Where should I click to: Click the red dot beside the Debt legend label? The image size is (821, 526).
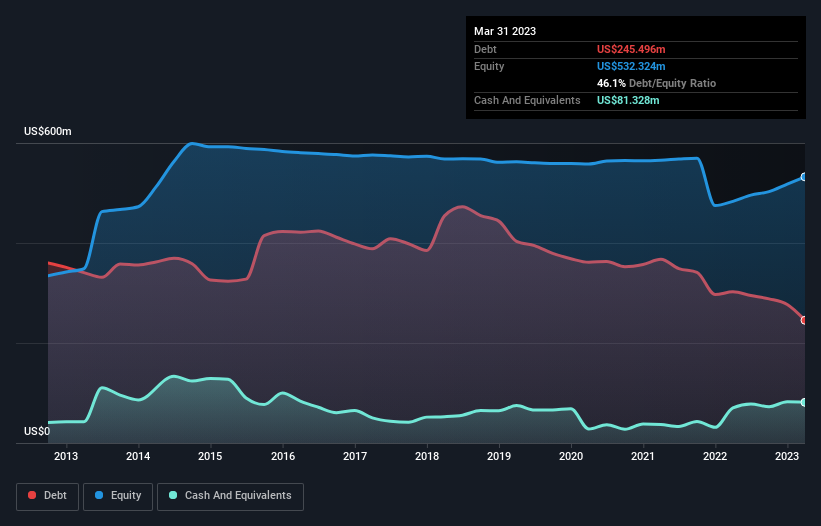[33, 496]
